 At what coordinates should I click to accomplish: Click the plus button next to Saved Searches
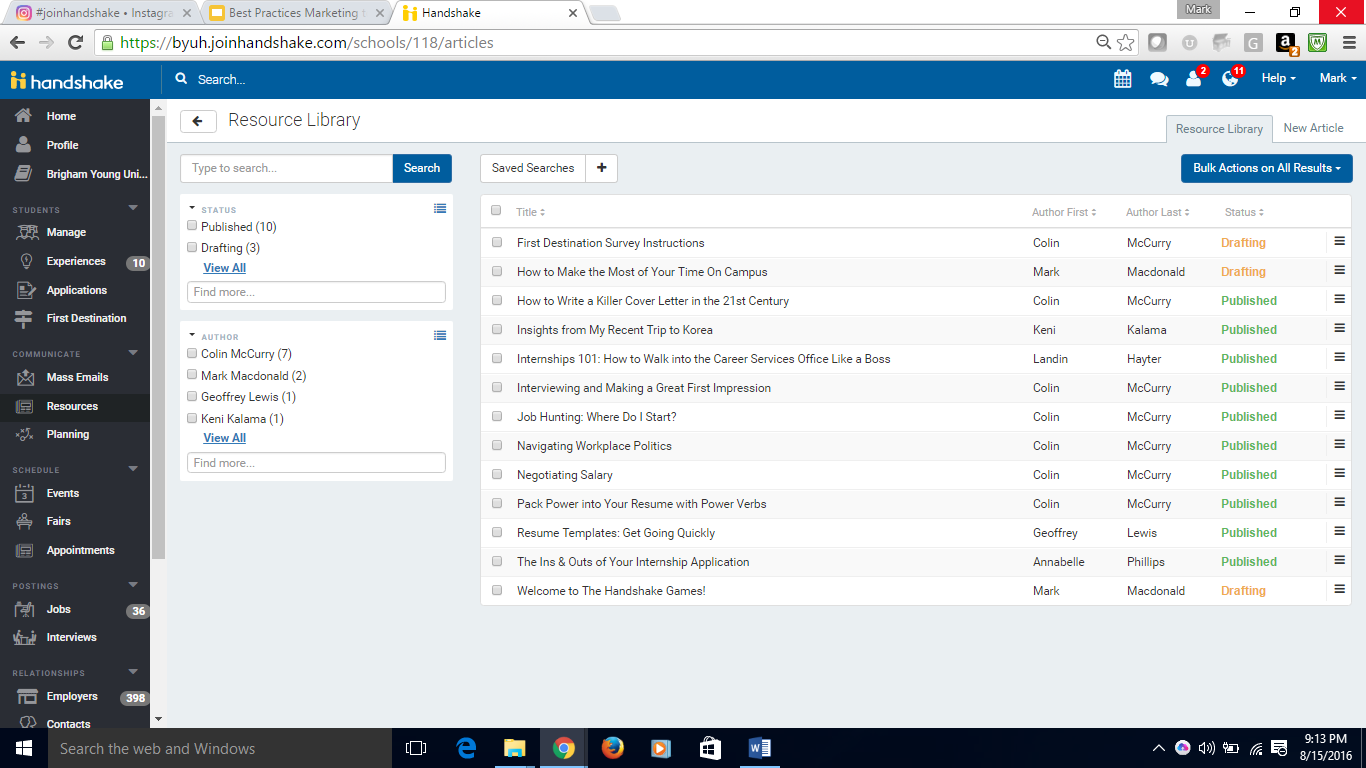[601, 168]
